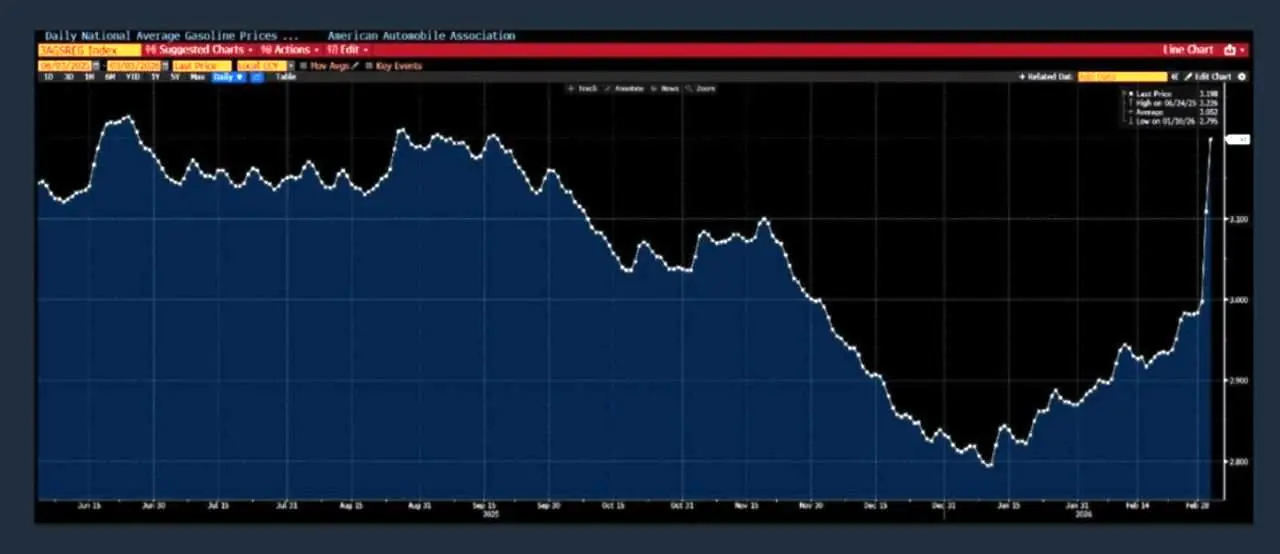Toggle the chart type button beside Daily
Image resolution: width=1280 pixels, height=554 pixels.
coord(257,77)
